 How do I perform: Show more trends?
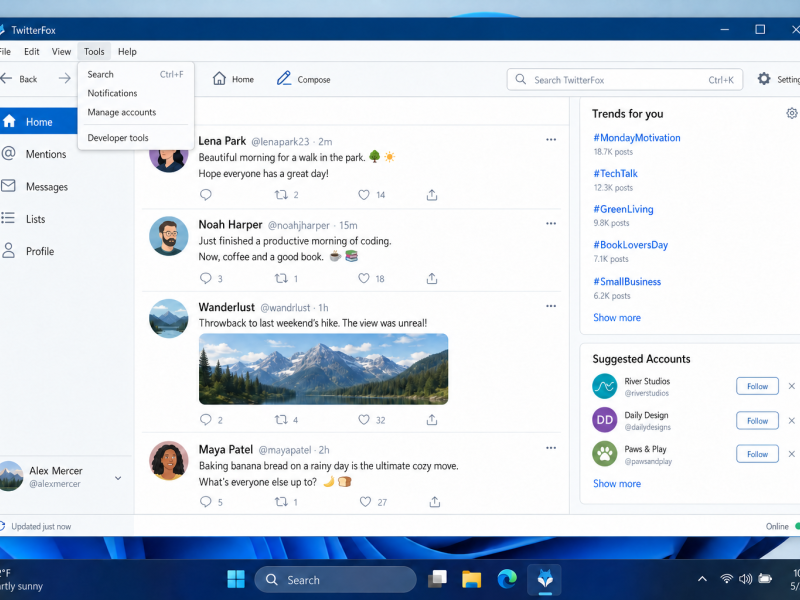click(616, 317)
